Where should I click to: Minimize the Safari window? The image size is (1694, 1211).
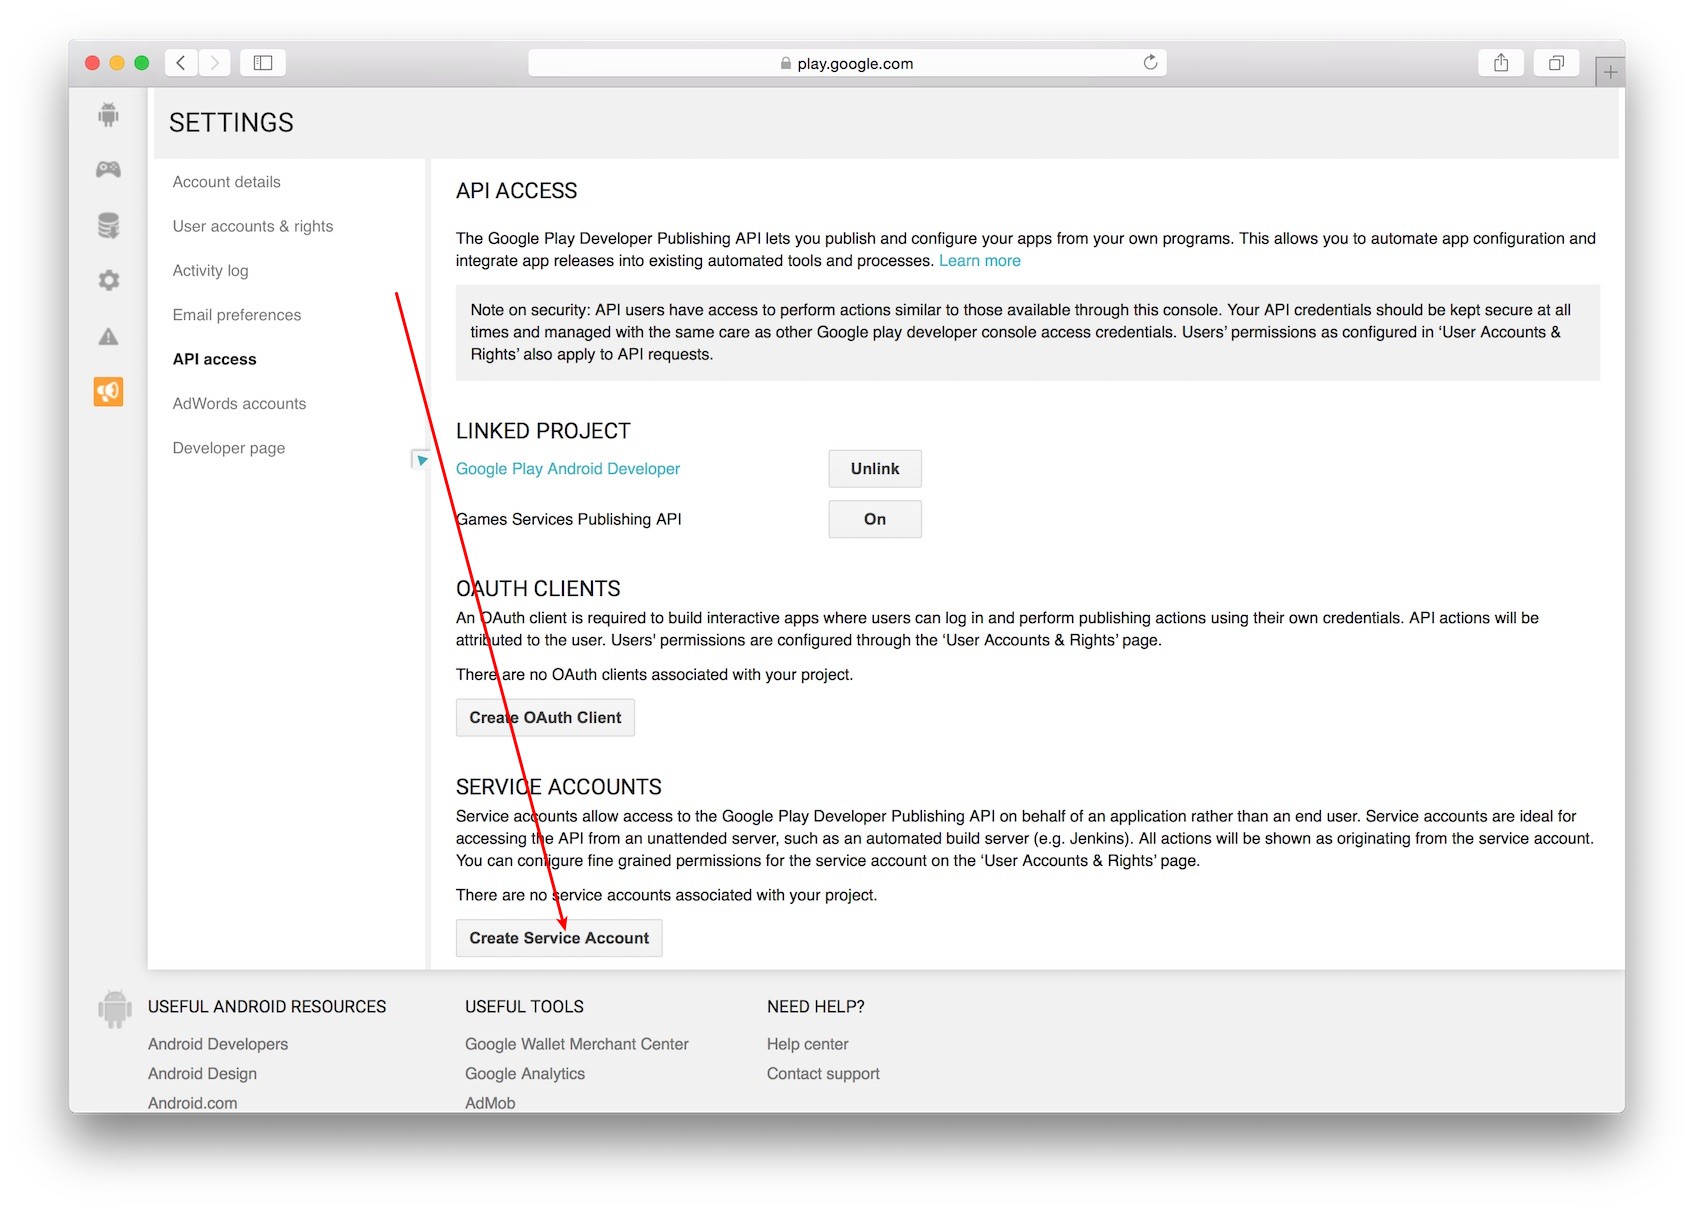(117, 63)
